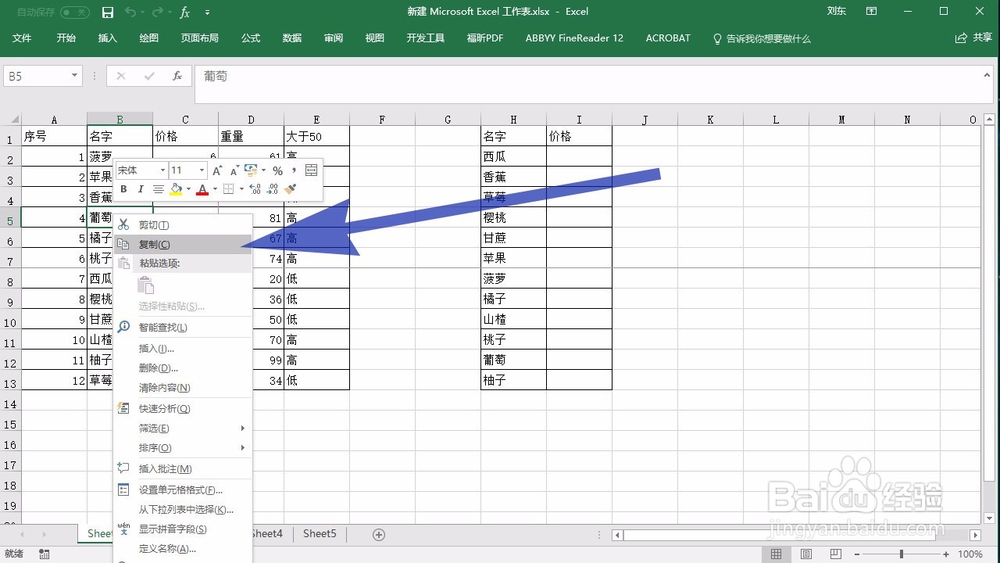The image size is (1000, 563).
Task: Click the Select All corner triangle
Action: click(15, 119)
